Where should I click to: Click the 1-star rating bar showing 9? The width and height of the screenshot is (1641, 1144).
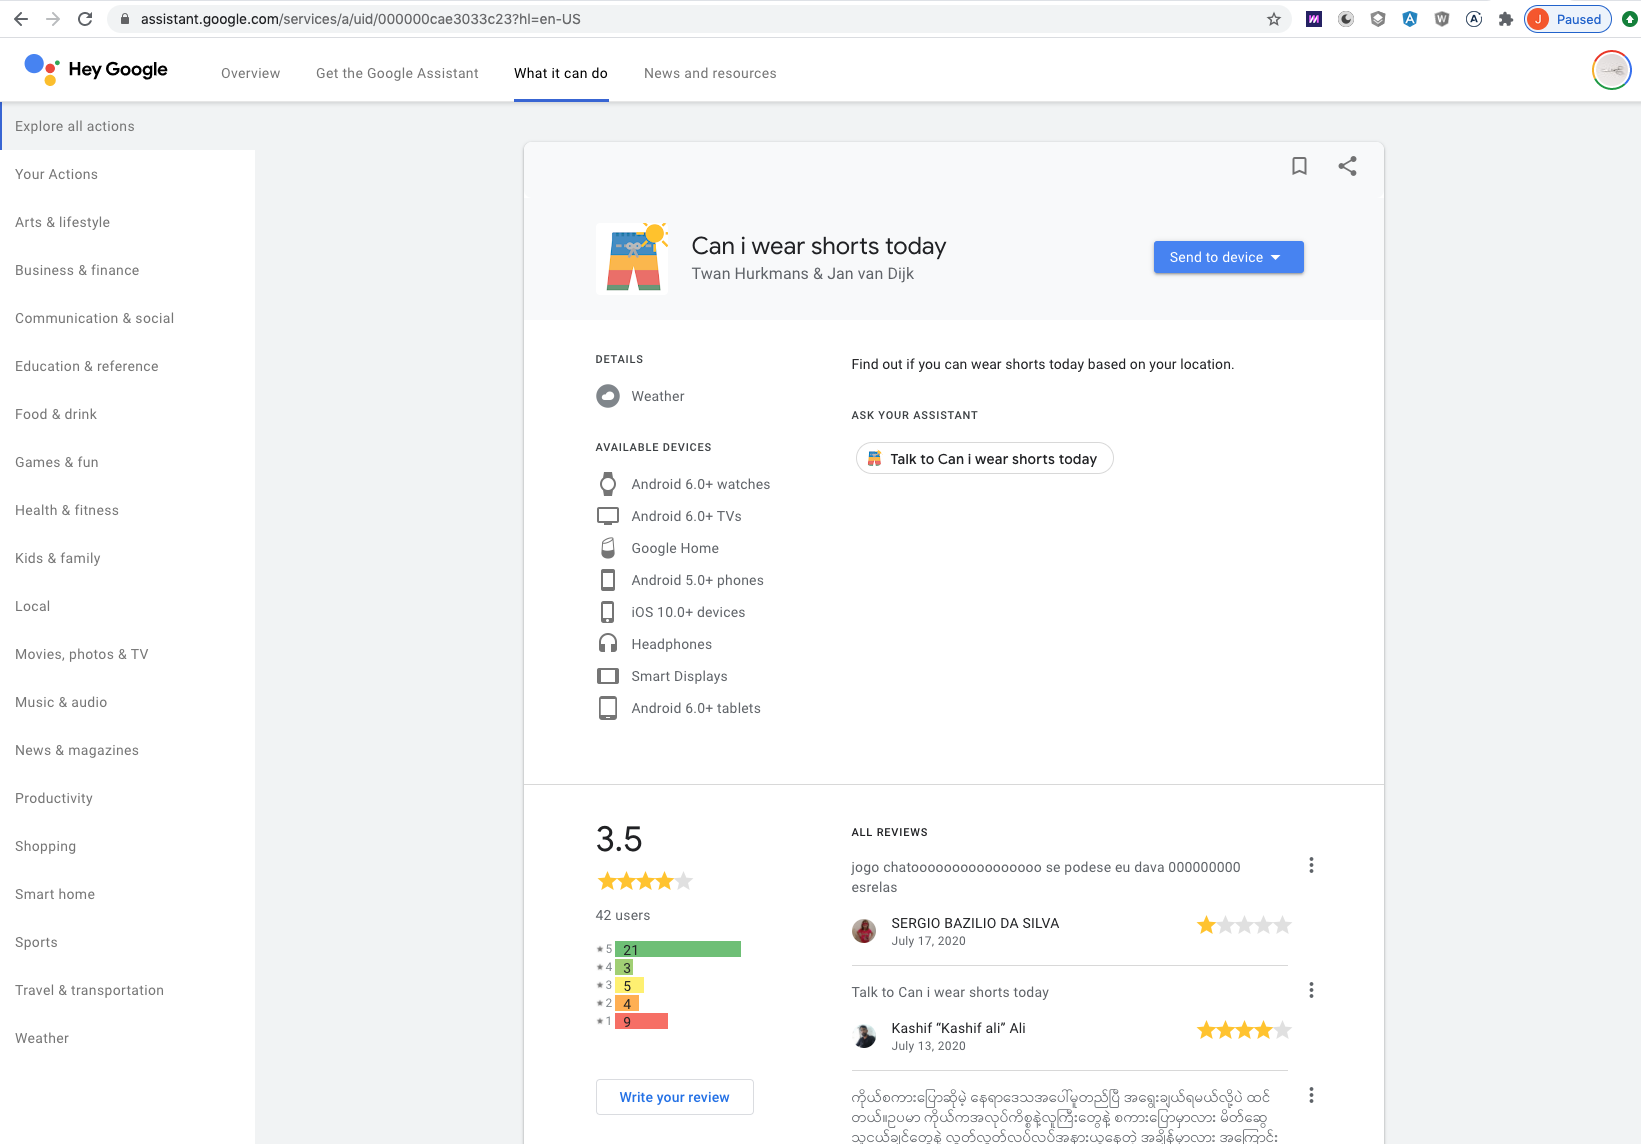click(x=641, y=1021)
